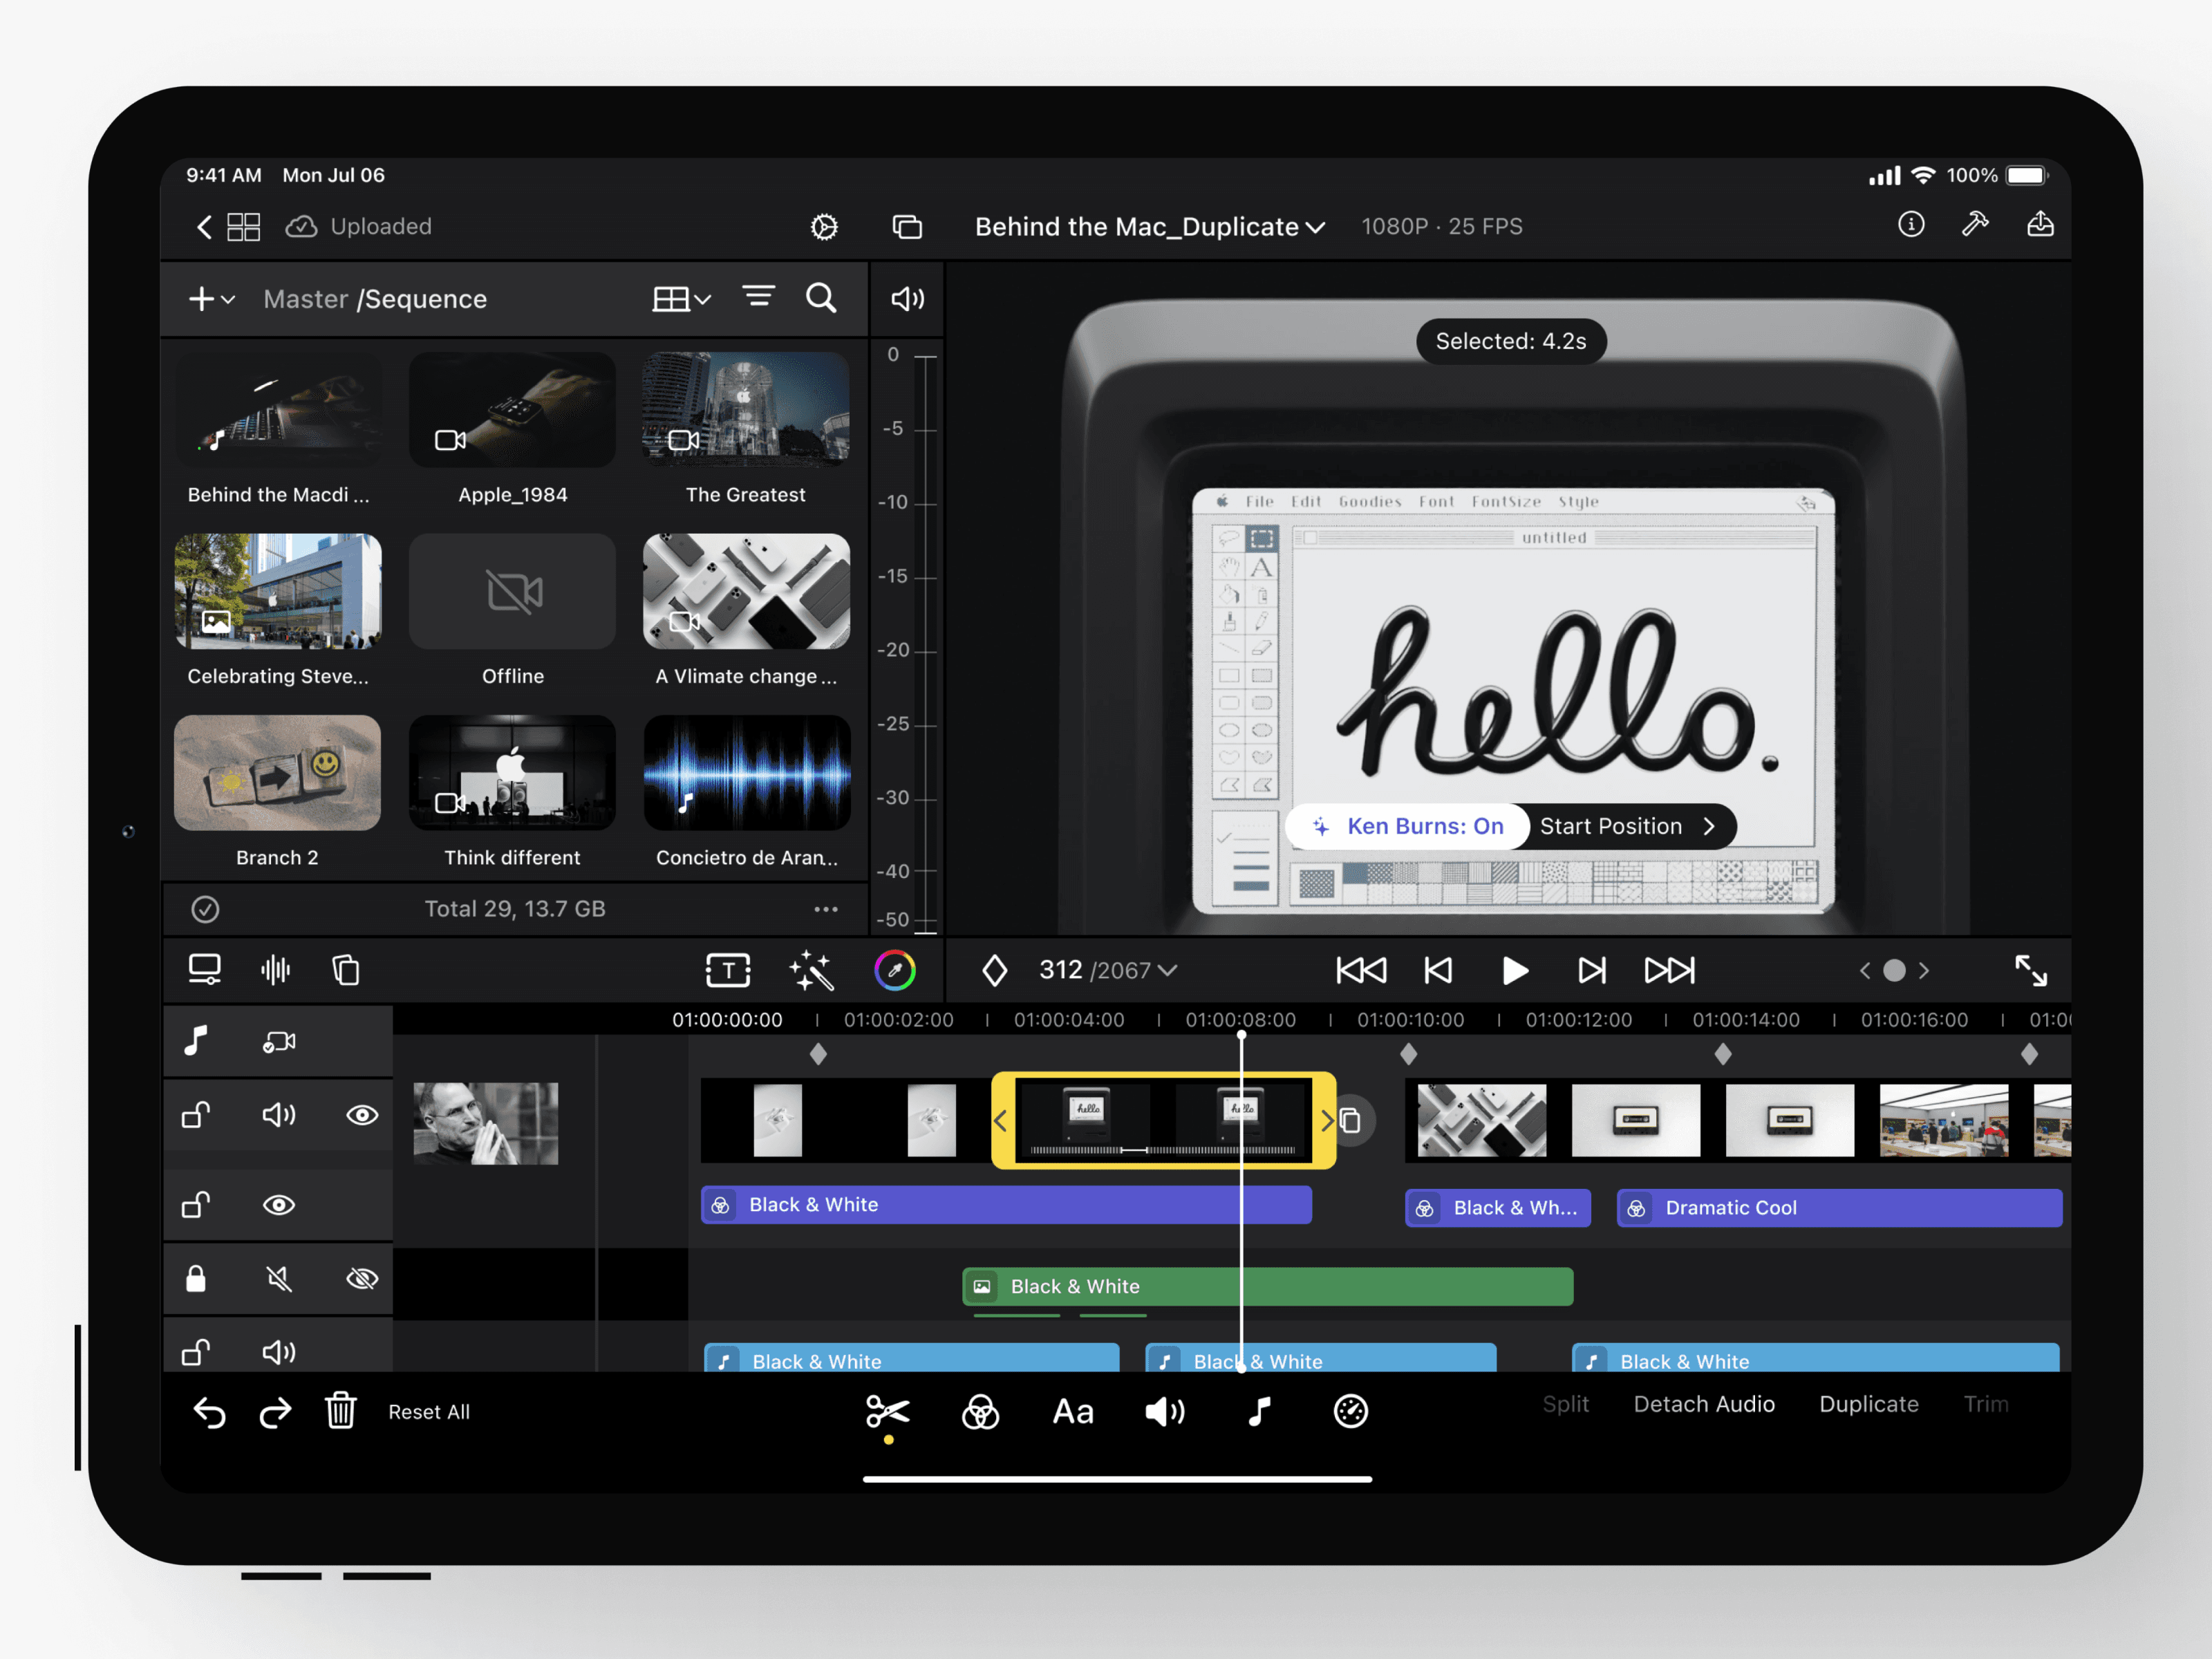The height and width of the screenshot is (1659, 2212).
Task: Open the volume tool in bottom toolbar
Action: point(1165,1412)
